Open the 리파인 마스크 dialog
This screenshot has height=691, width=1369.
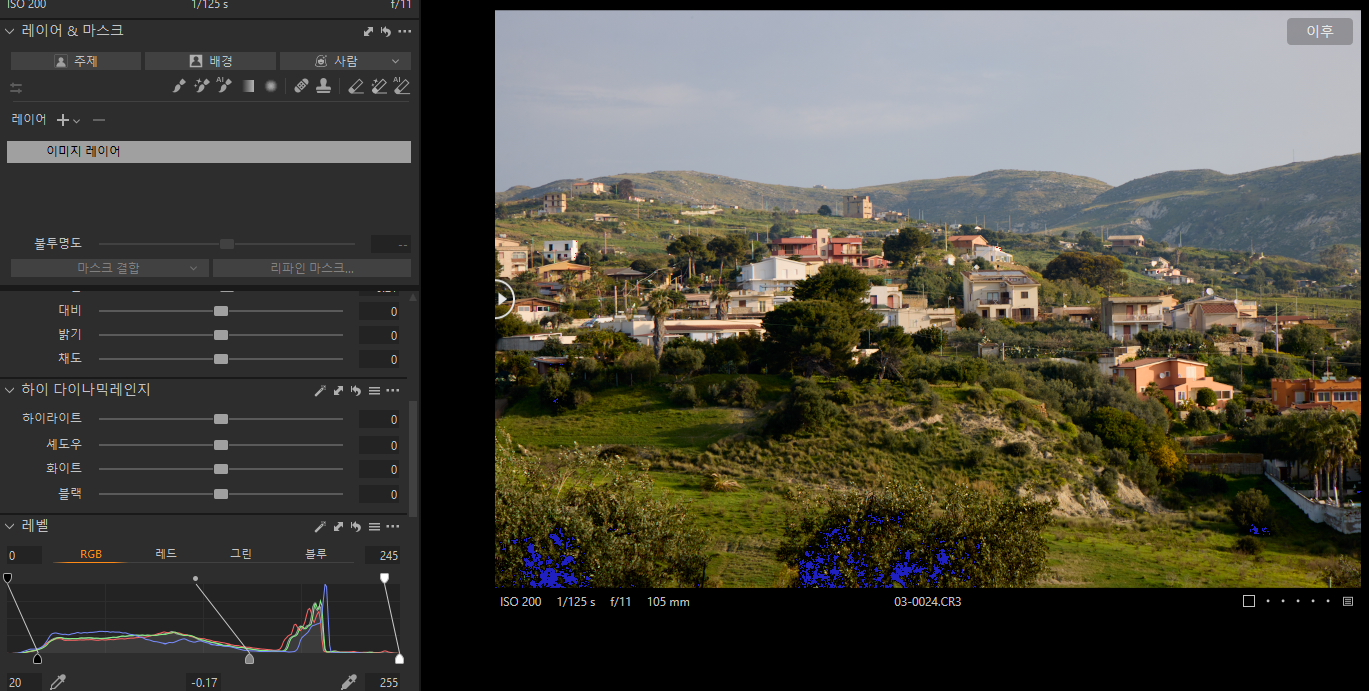[312, 268]
